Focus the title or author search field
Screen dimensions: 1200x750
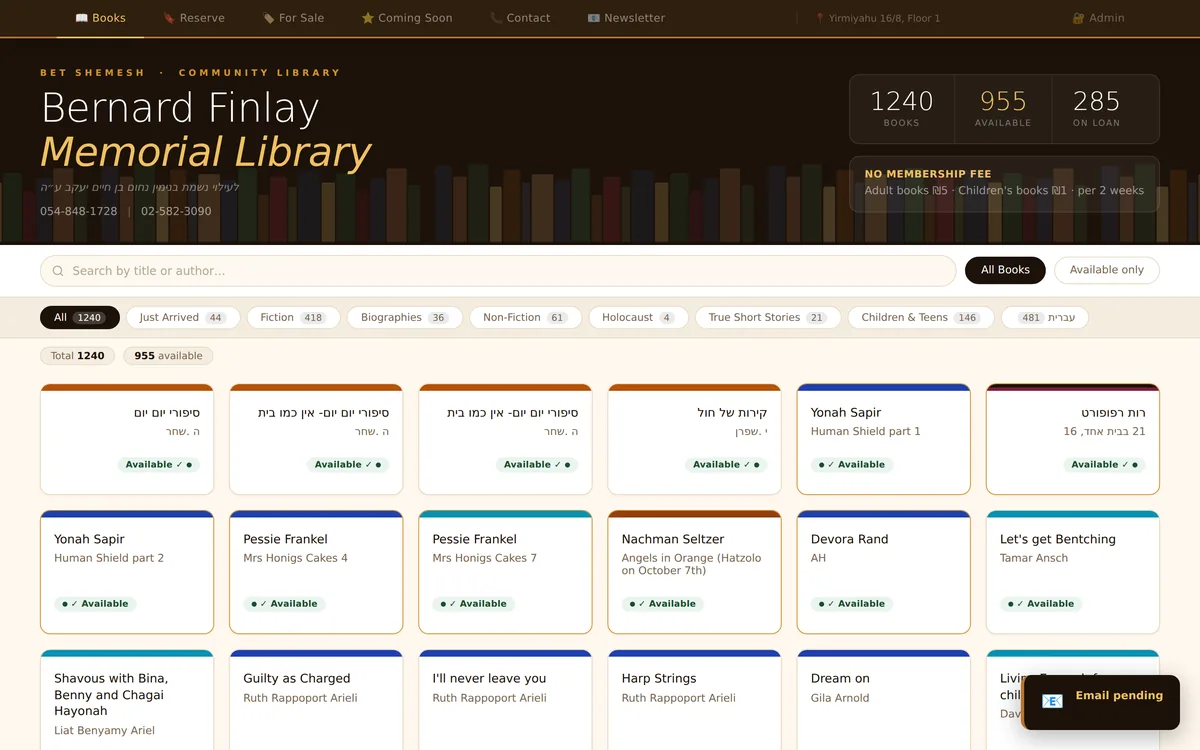498,271
